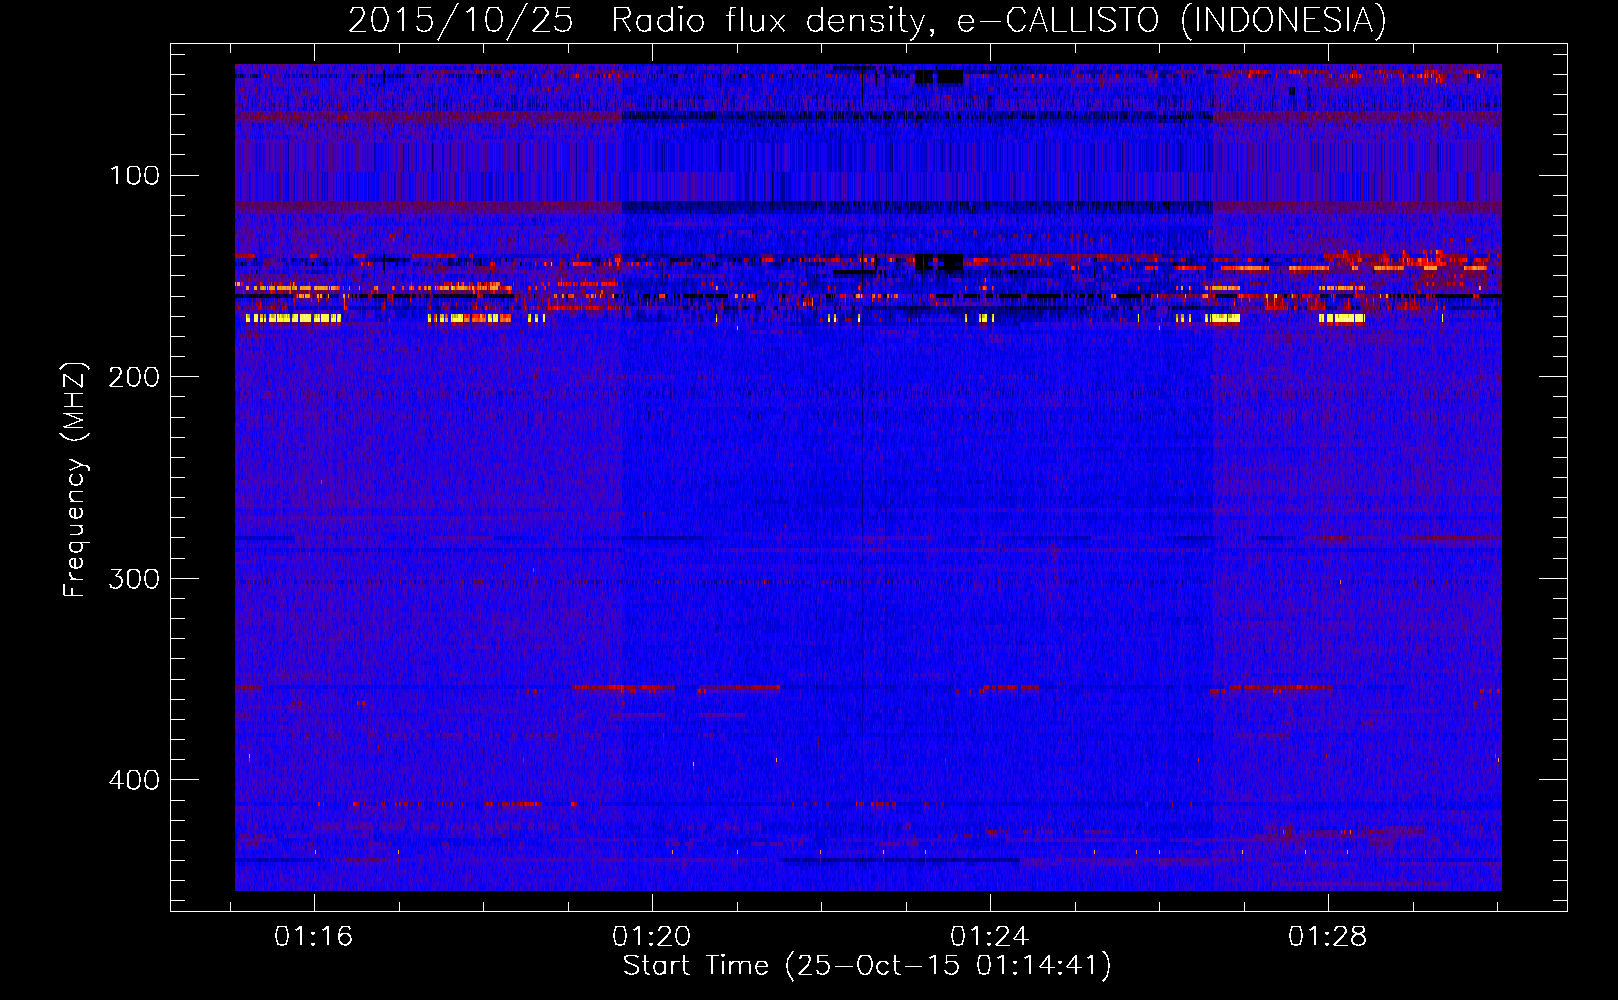Click the "01:16" time tick label
The width and height of the screenshot is (1618, 1000).
314,936
